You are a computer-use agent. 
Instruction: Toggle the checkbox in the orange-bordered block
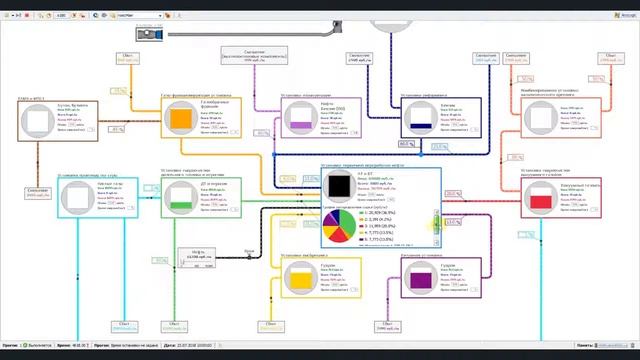tap(235, 132)
